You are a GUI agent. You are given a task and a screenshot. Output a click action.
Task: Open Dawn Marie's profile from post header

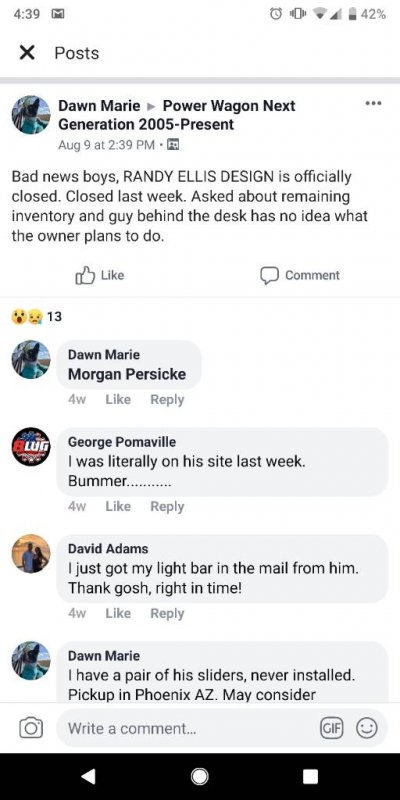pyautogui.click(x=99, y=106)
